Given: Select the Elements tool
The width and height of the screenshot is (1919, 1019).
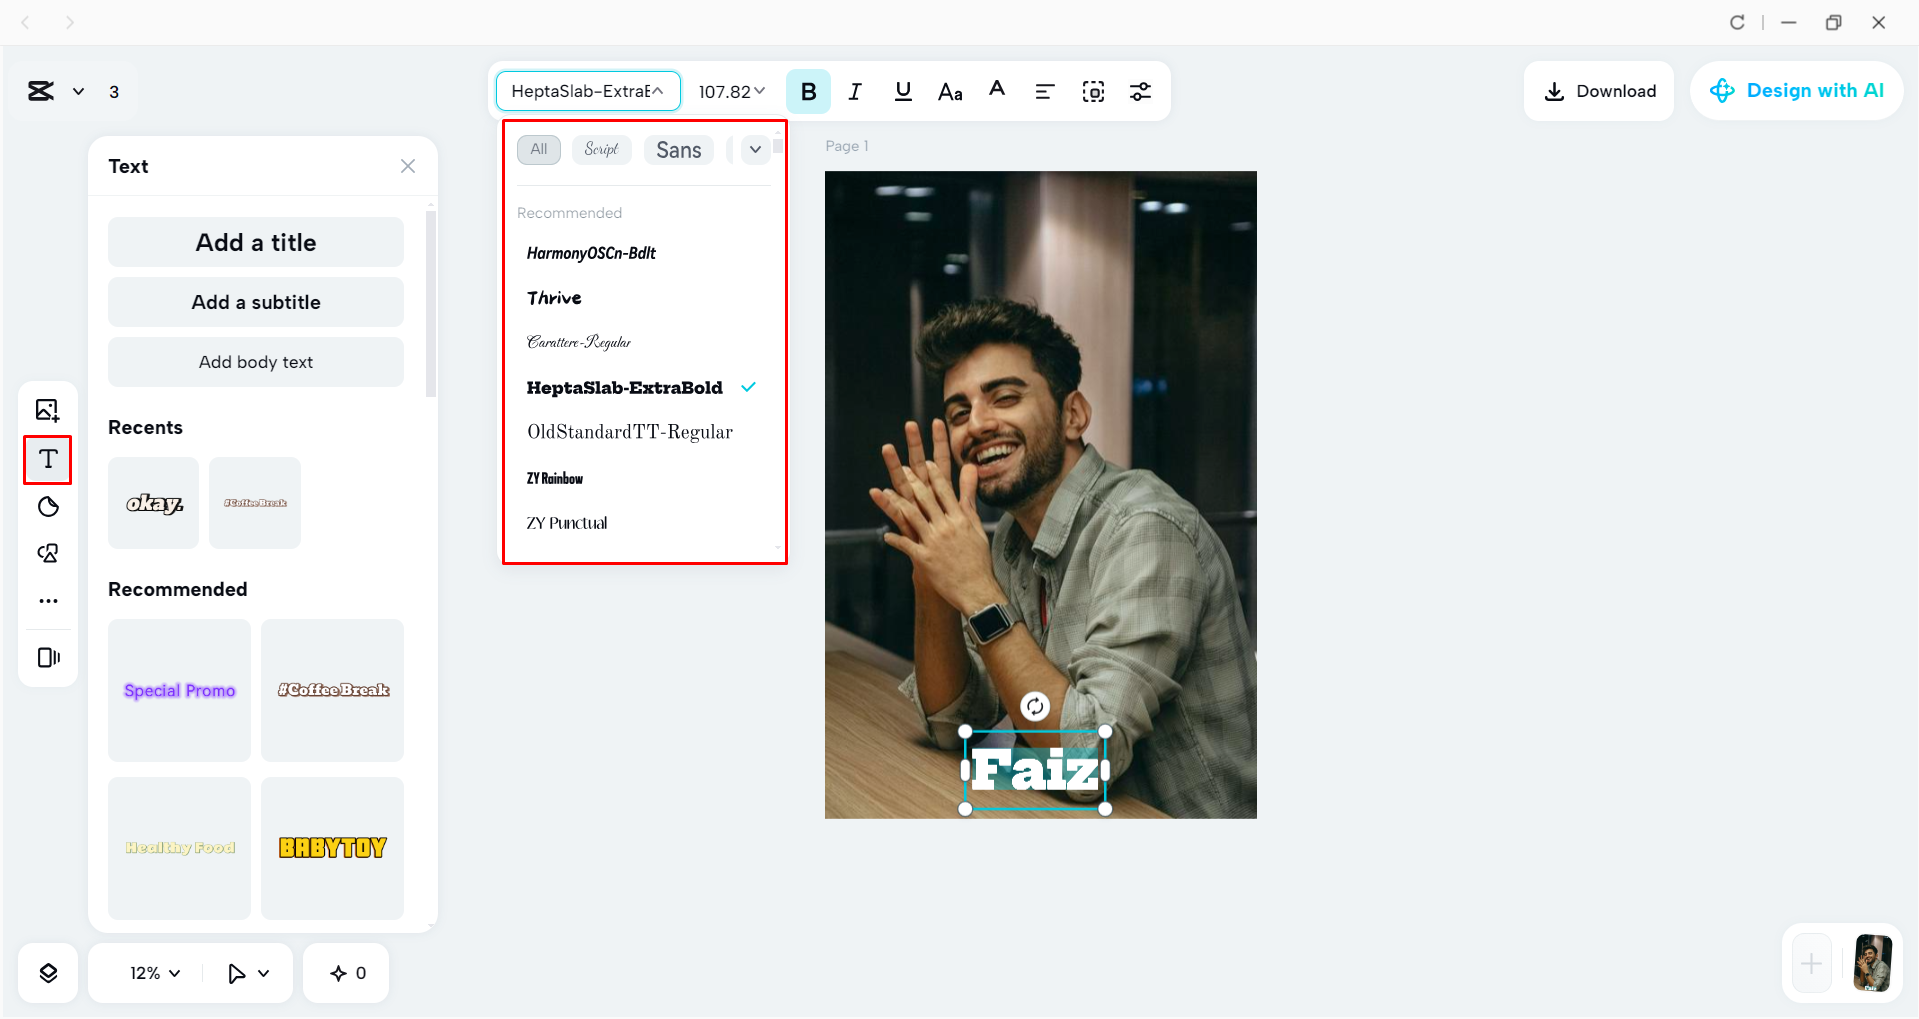Looking at the screenshot, I should pos(47,553).
